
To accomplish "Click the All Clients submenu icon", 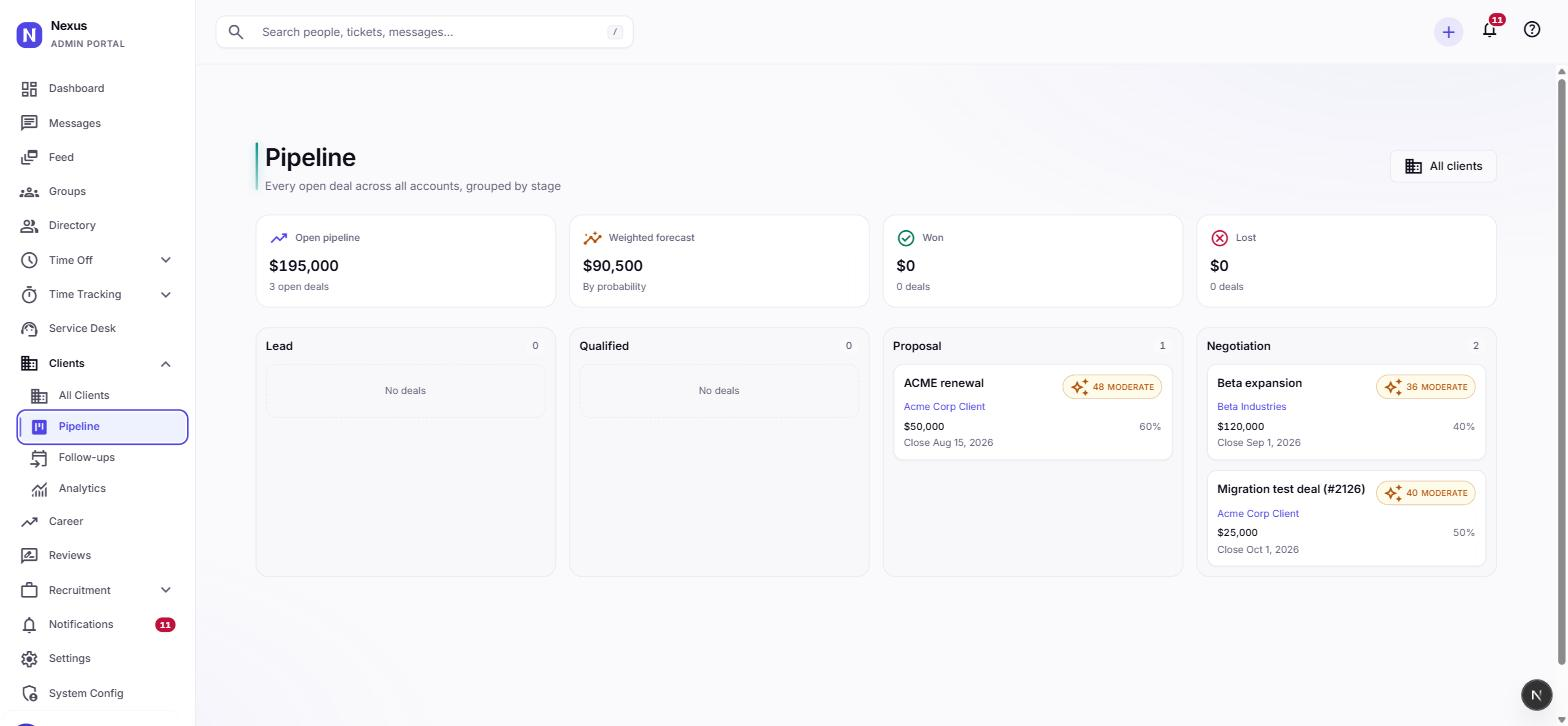I will pyautogui.click(x=39, y=396).
